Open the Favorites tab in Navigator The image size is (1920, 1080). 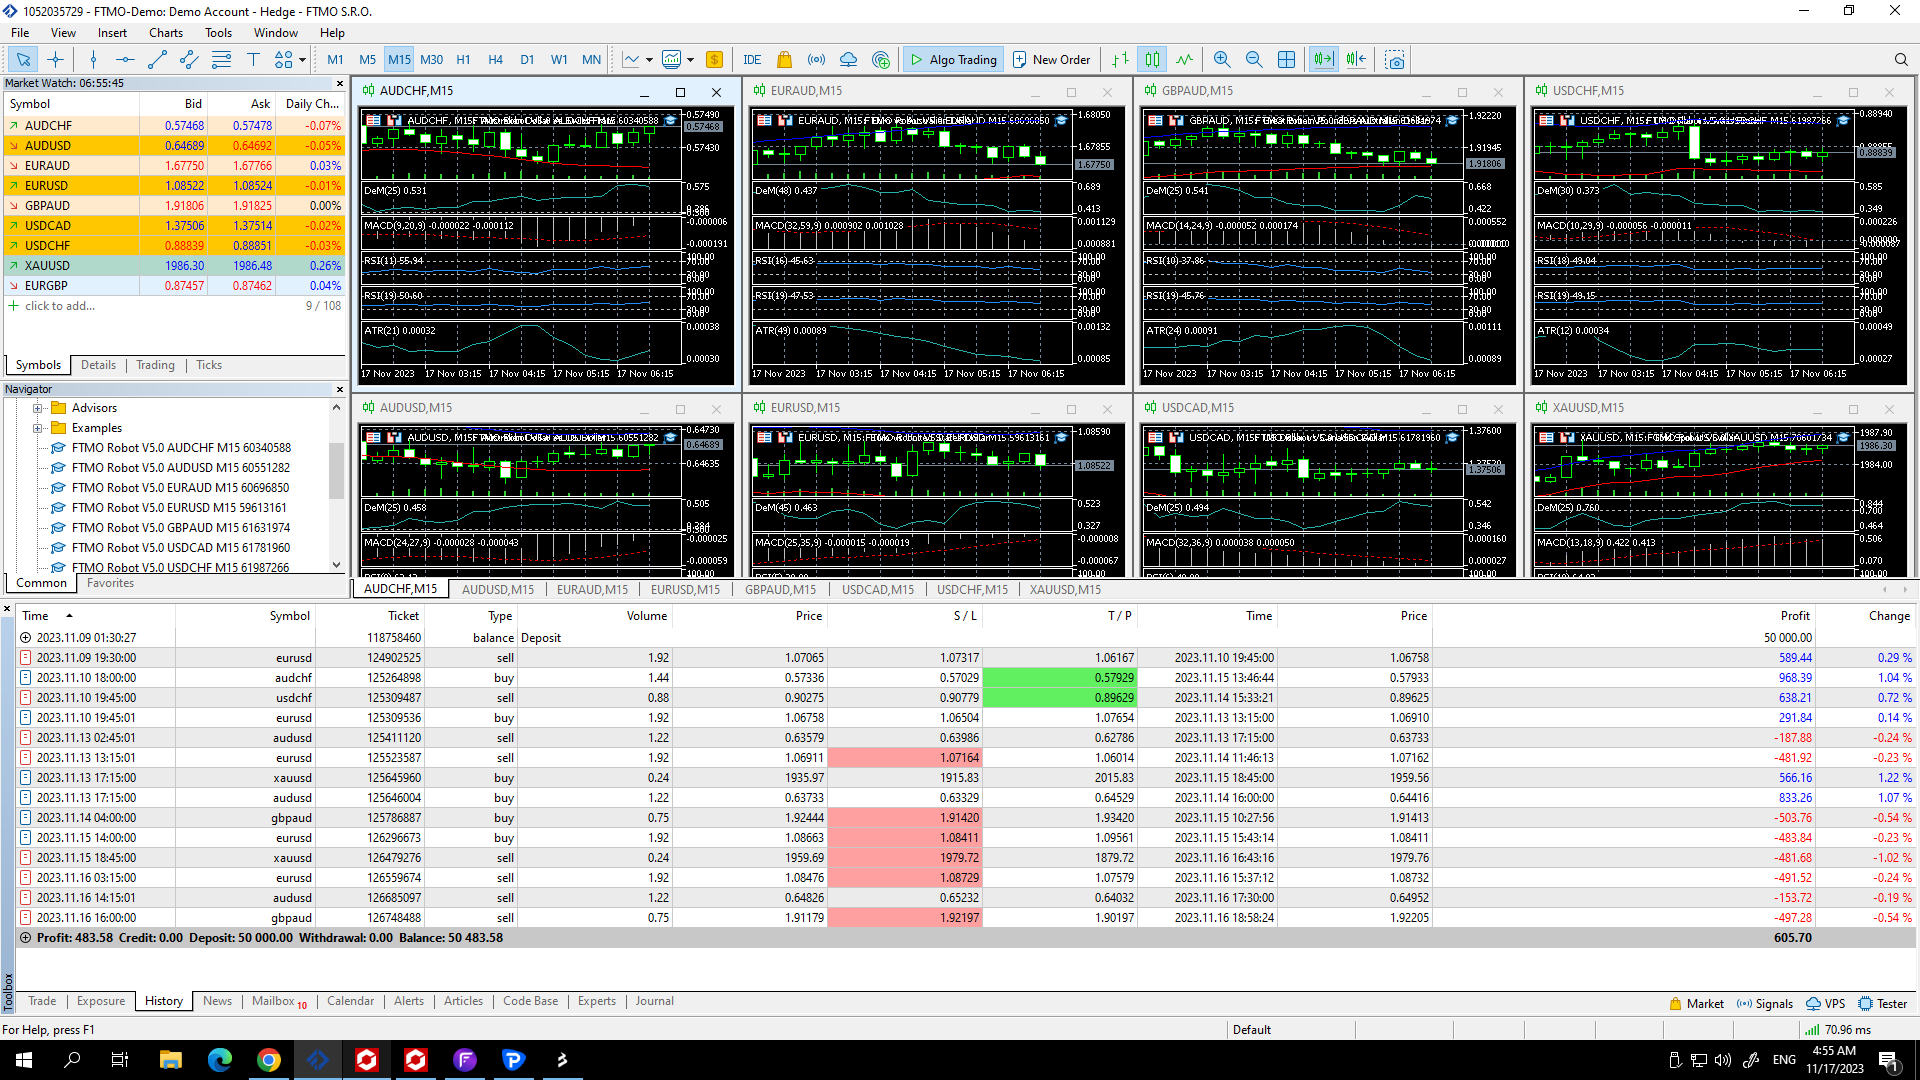point(110,583)
